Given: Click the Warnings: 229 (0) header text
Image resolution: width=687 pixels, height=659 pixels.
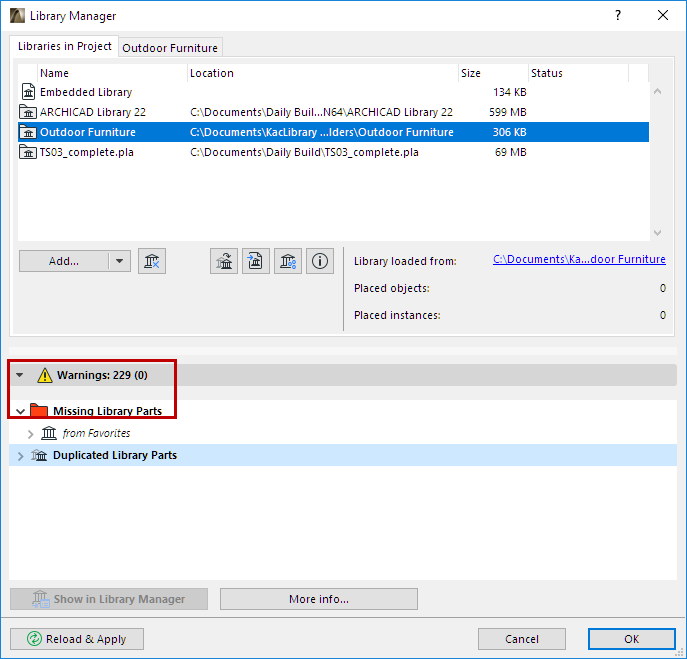Looking at the screenshot, I should coord(102,375).
